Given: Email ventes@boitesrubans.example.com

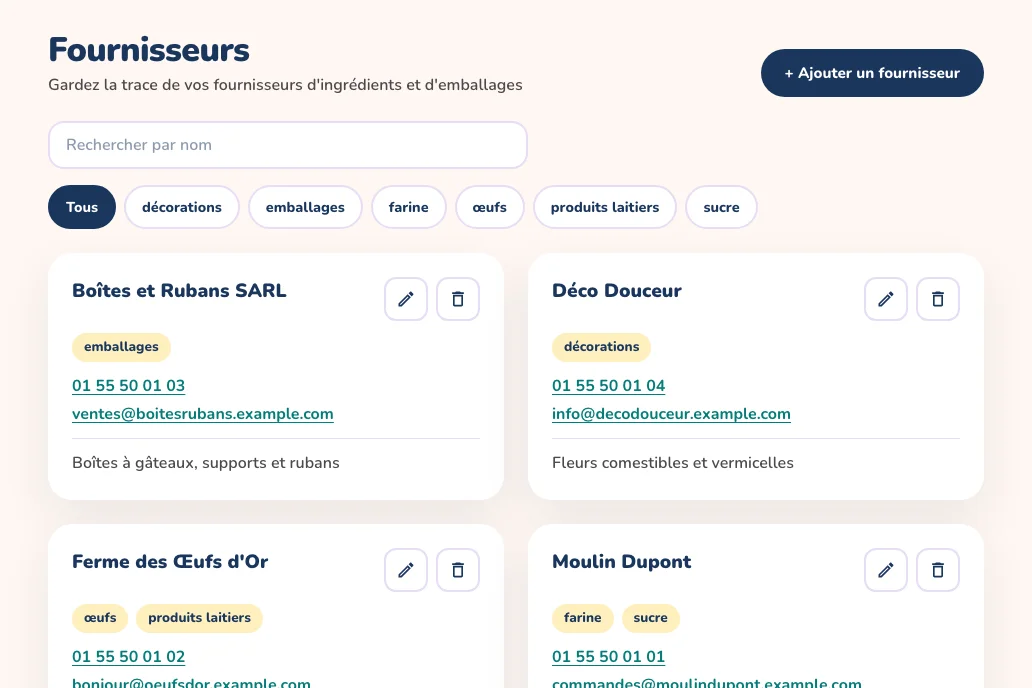Looking at the screenshot, I should tap(203, 414).
